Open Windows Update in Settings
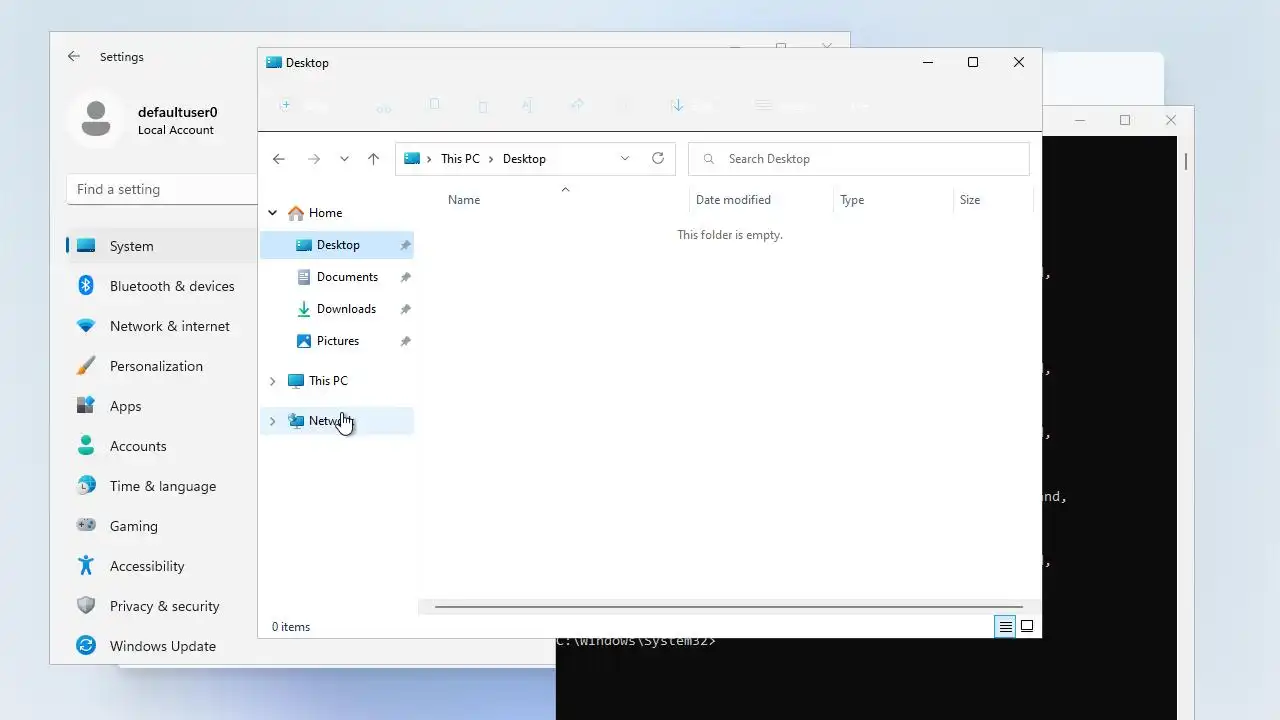The height and width of the screenshot is (720, 1280). pos(162,646)
